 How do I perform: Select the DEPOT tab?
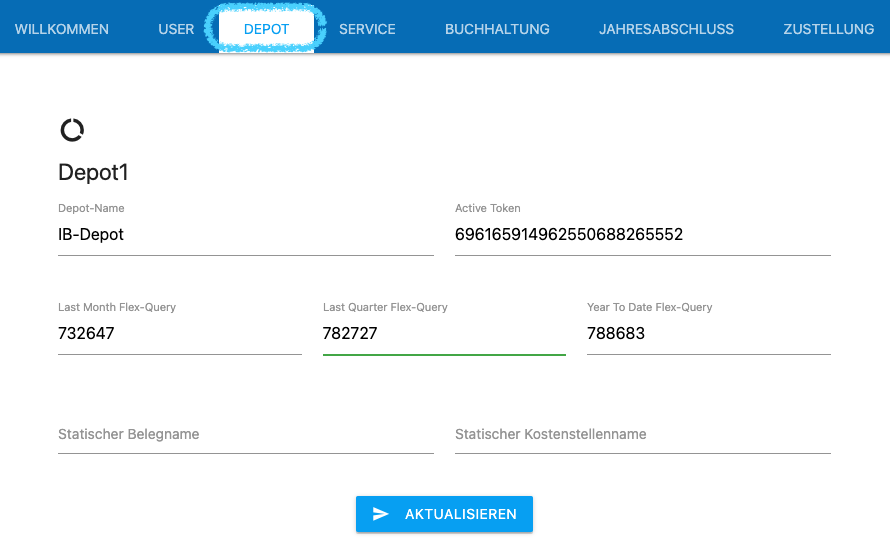point(266,29)
